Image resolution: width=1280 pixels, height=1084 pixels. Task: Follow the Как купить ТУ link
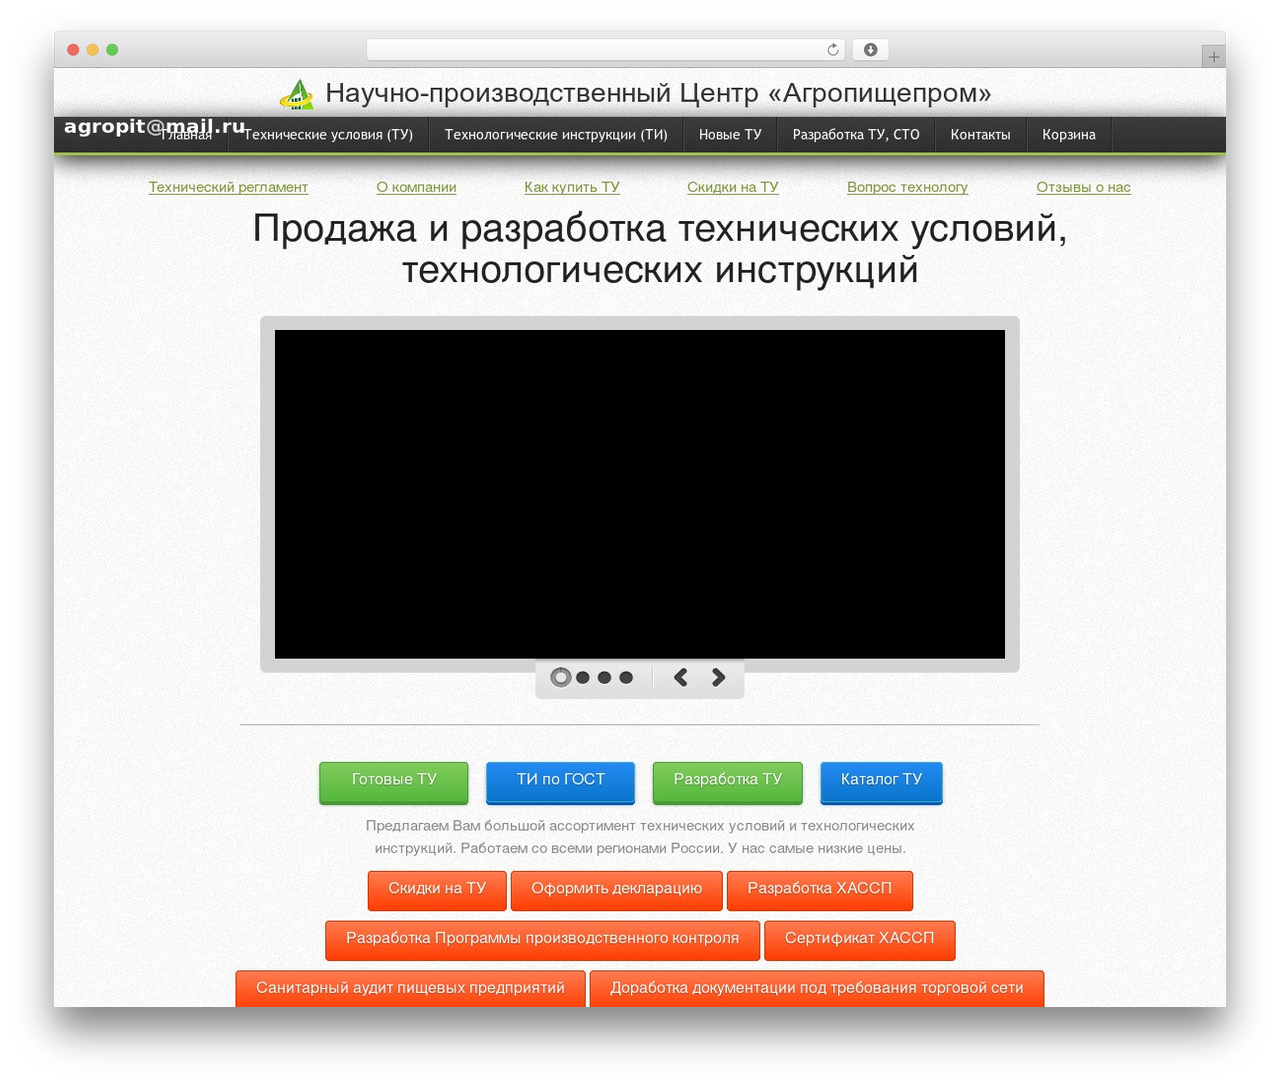[572, 187]
